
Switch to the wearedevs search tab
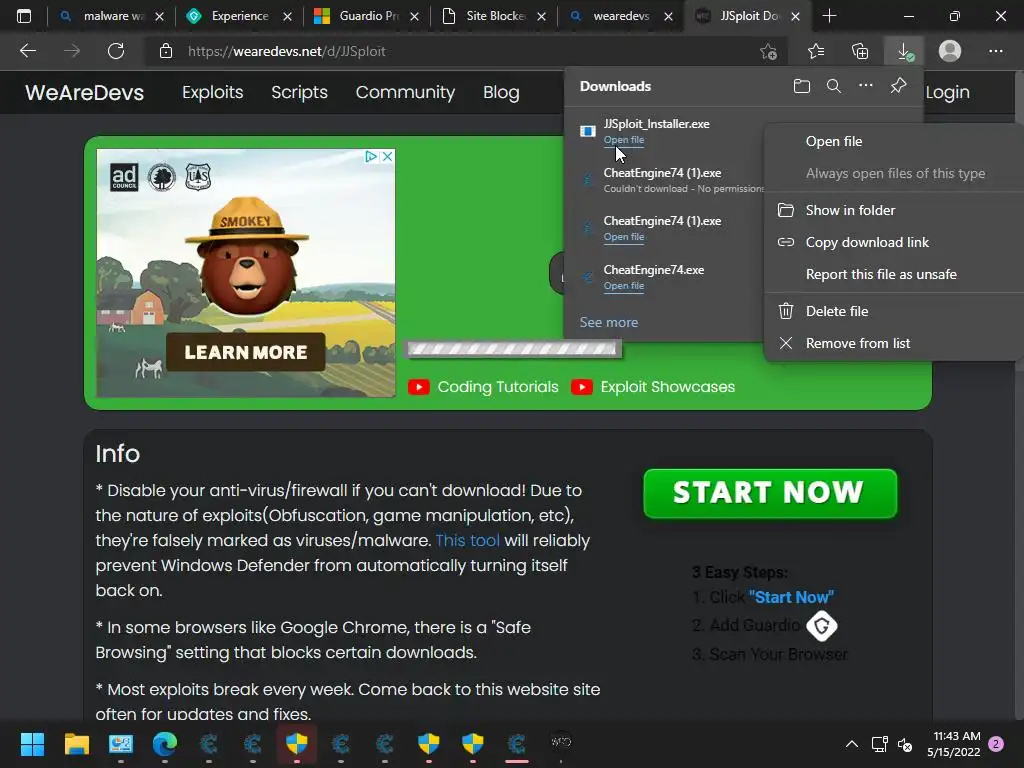620,16
